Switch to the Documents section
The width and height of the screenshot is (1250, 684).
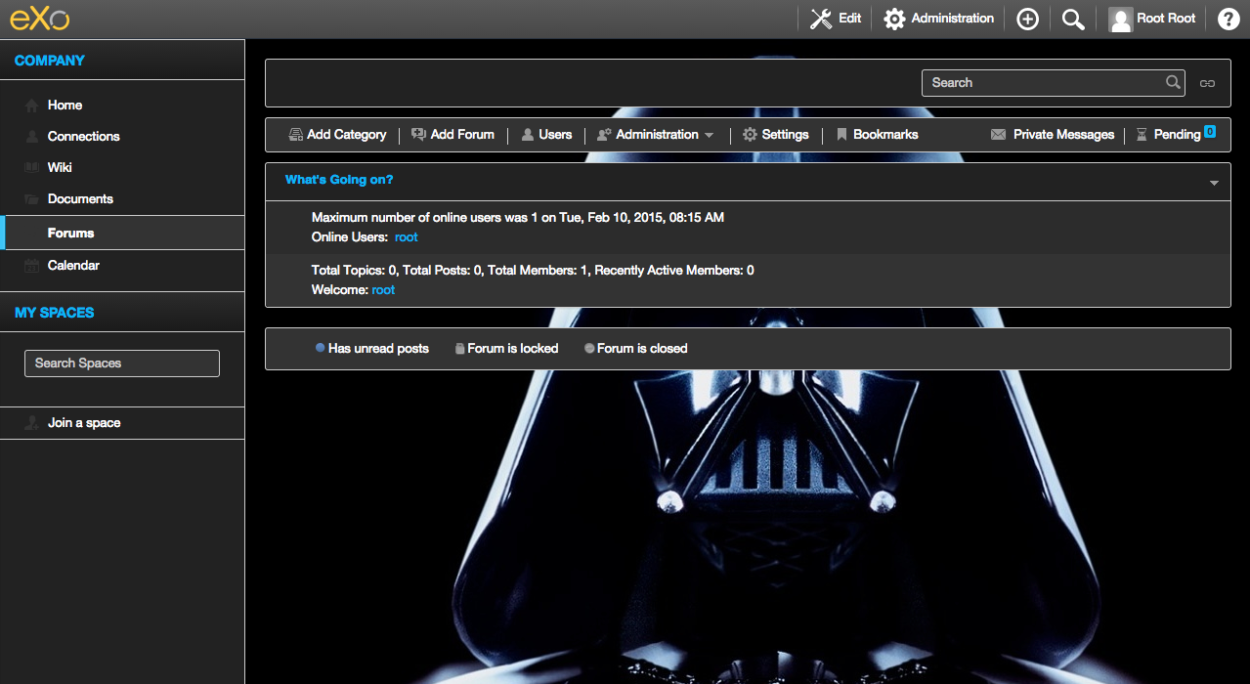pyautogui.click(x=80, y=198)
